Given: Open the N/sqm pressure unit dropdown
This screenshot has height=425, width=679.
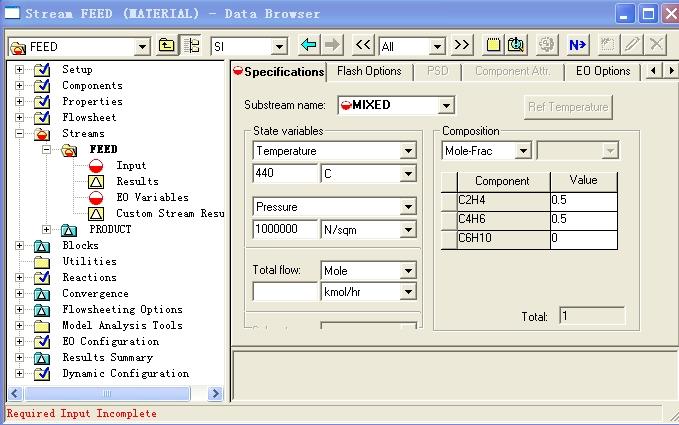Looking at the screenshot, I should [x=408, y=230].
